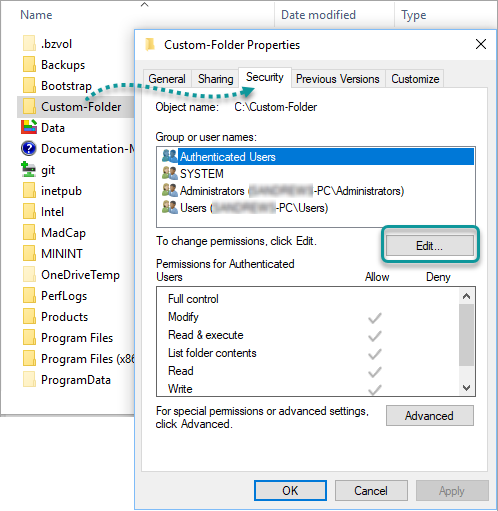Viewport: 498px width, 511px height.
Task: Click the Custom-Folder folder icon
Action: 29,106
